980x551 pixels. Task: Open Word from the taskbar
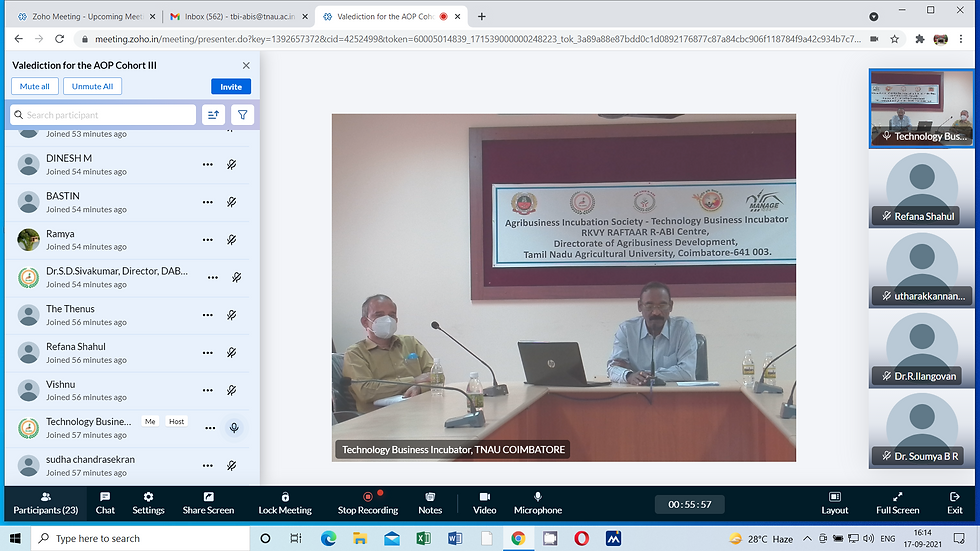455,539
